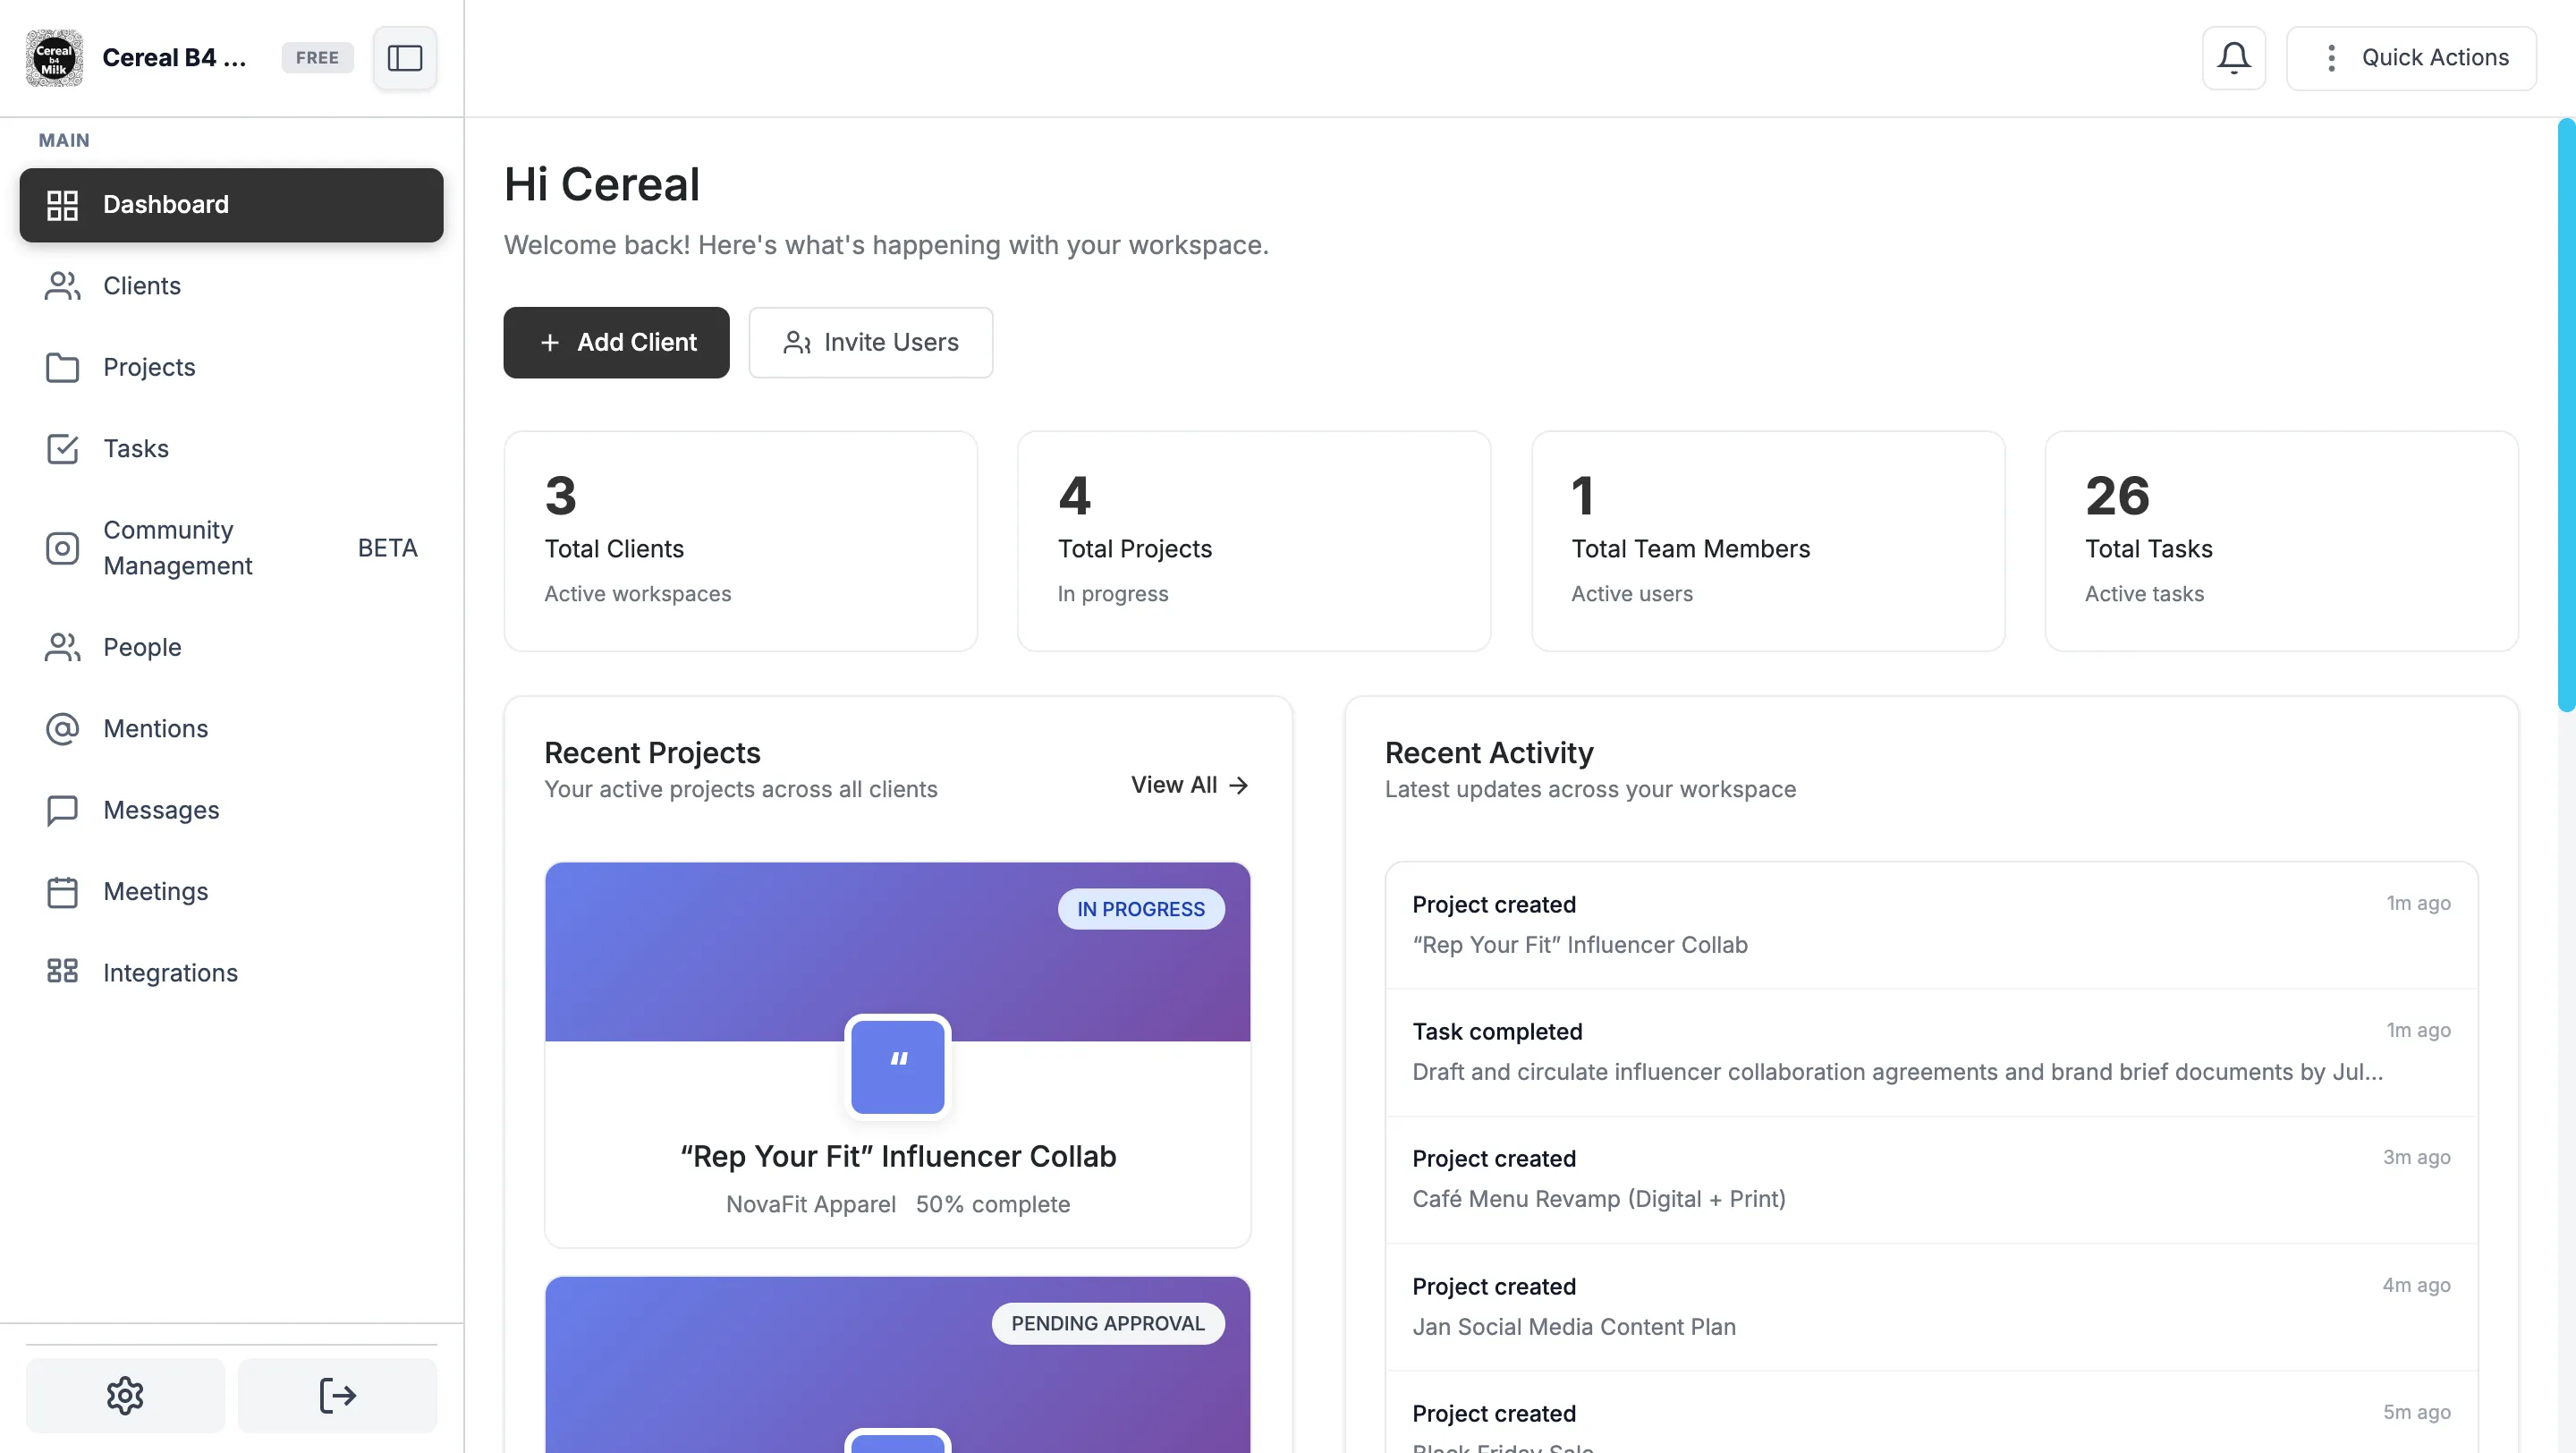Viewport: 2576px width, 1453px height.
Task: Open the Meetings calendar page
Action: [155, 891]
